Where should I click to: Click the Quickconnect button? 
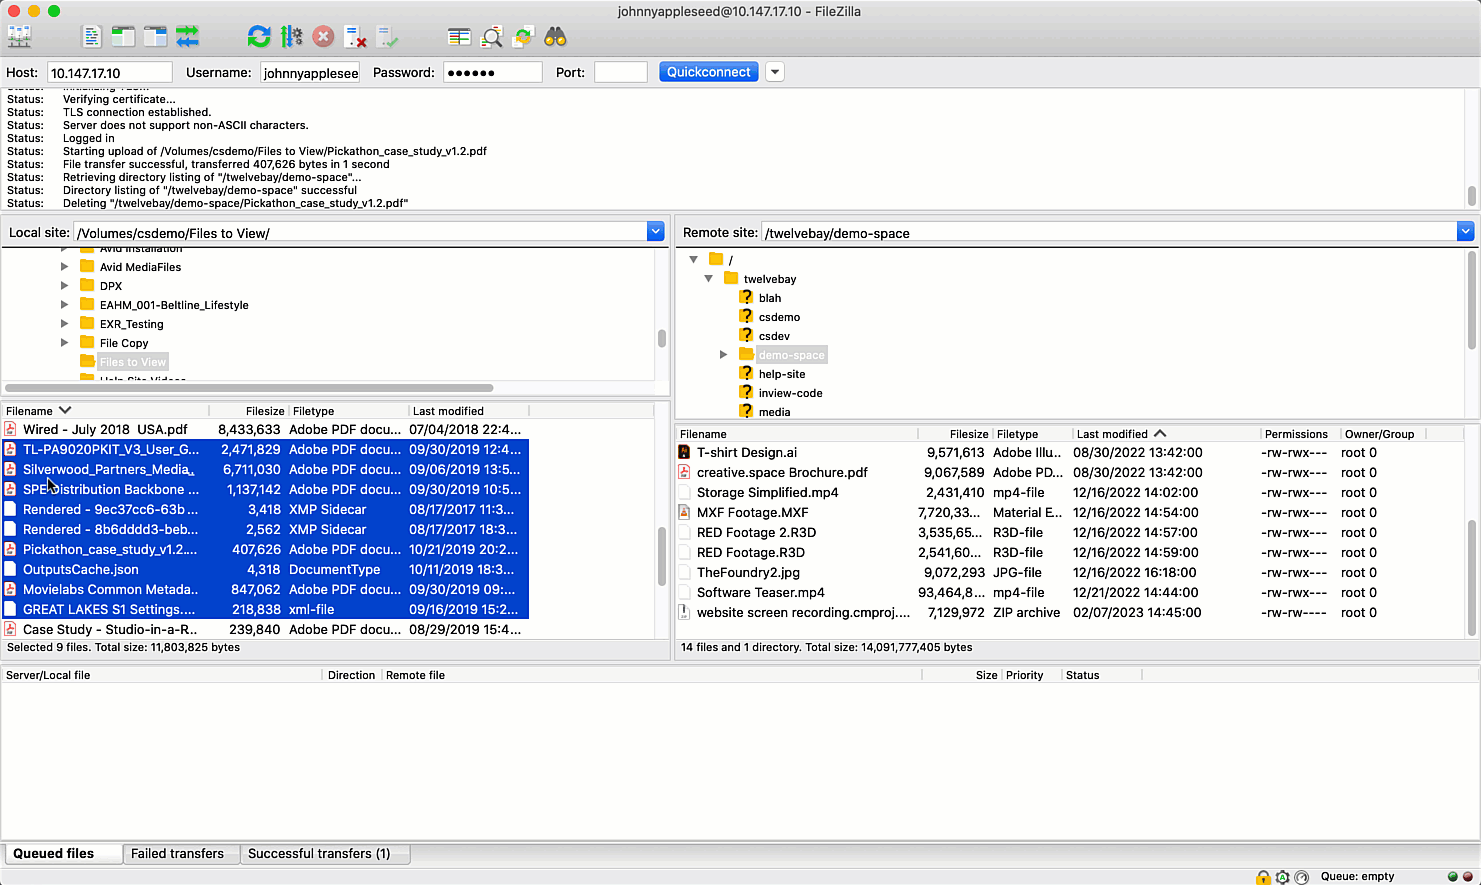point(709,72)
